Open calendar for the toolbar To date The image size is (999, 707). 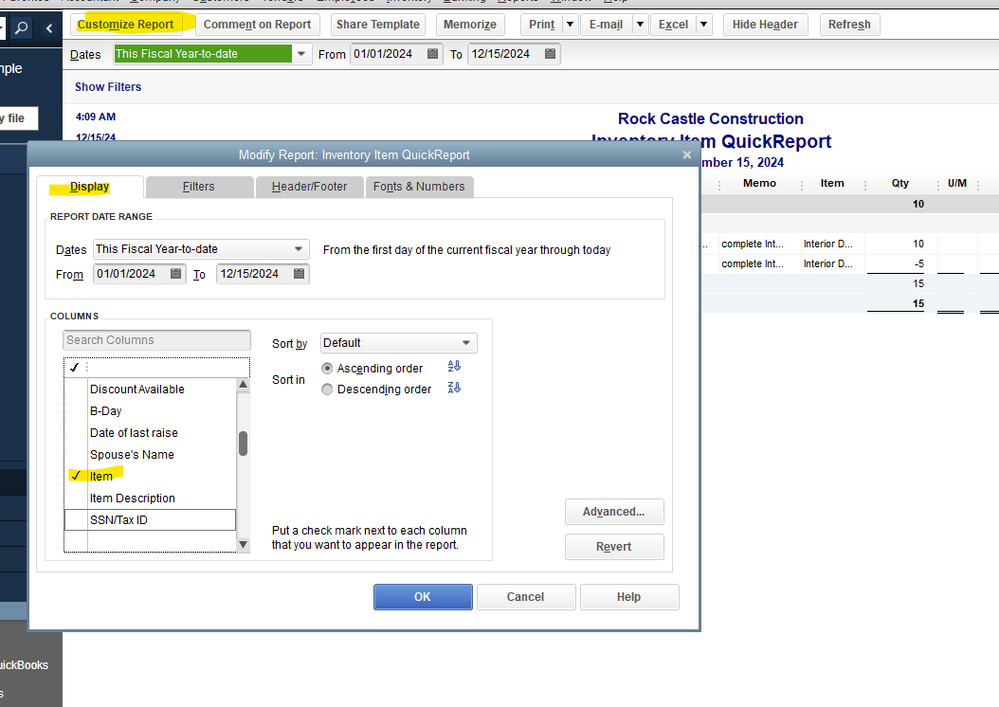550,54
